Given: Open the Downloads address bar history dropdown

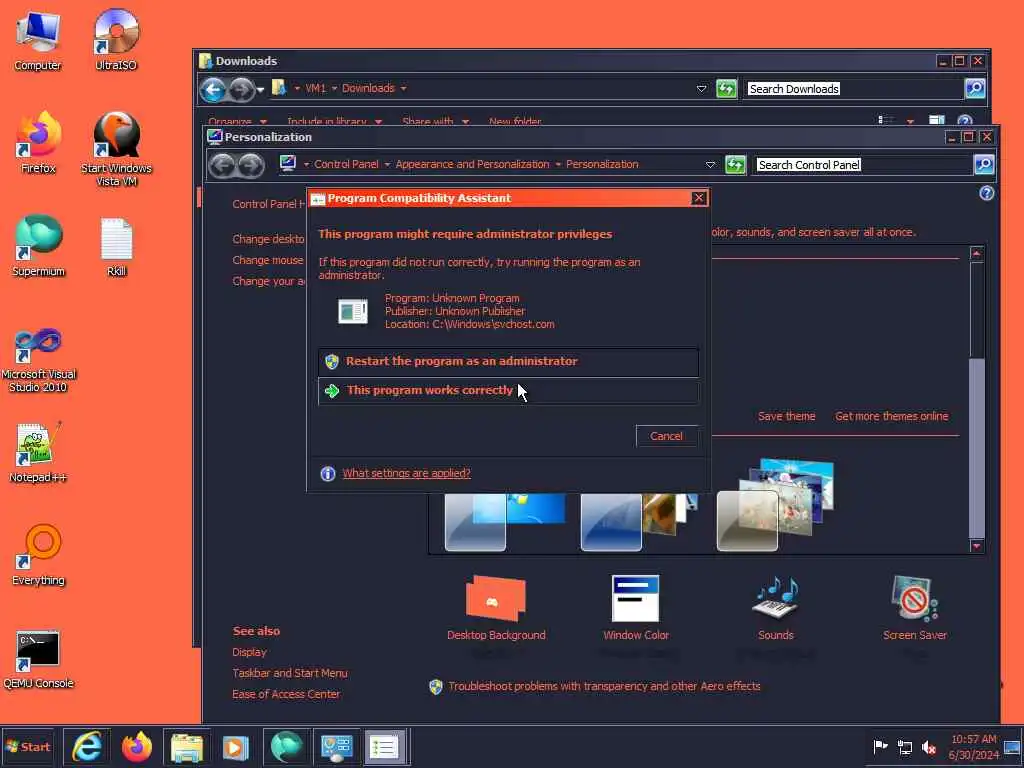Looking at the screenshot, I should click(701, 88).
